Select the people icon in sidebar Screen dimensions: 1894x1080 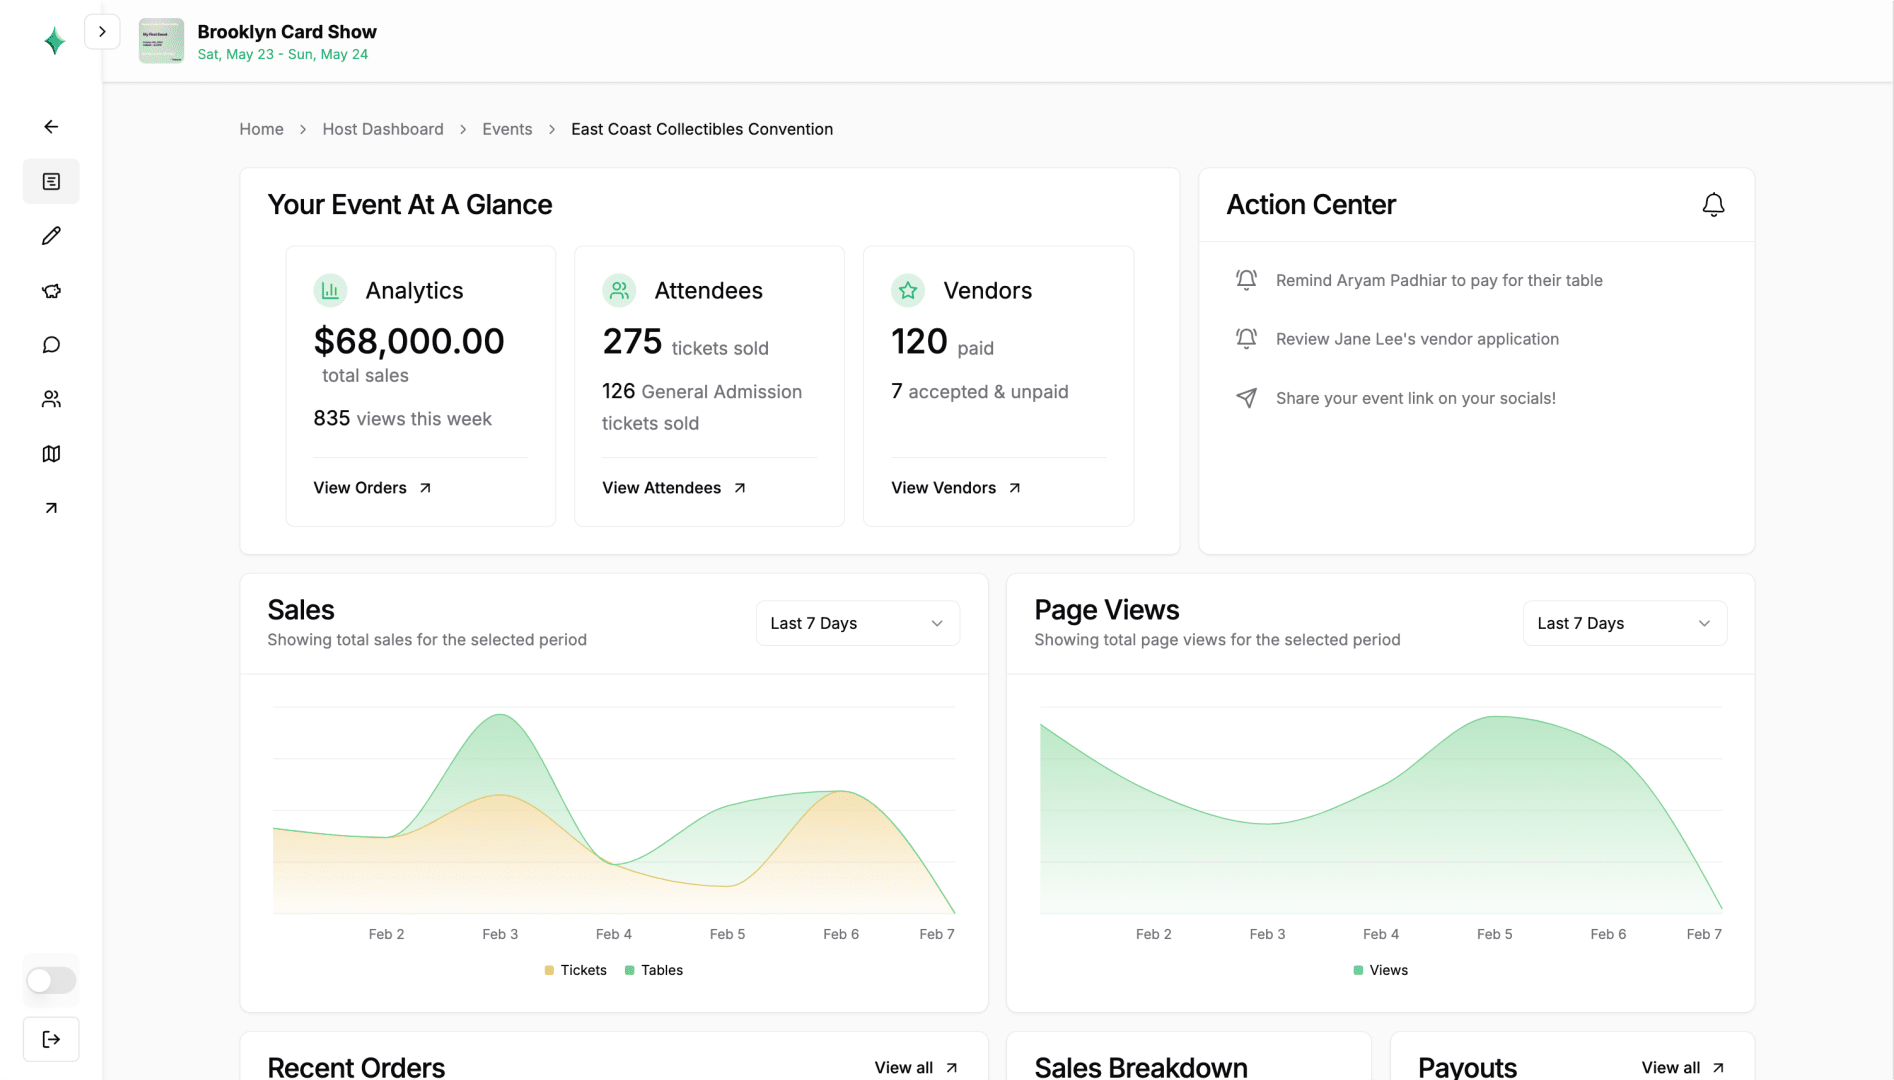pyautogui.click(x=51, y=399)
